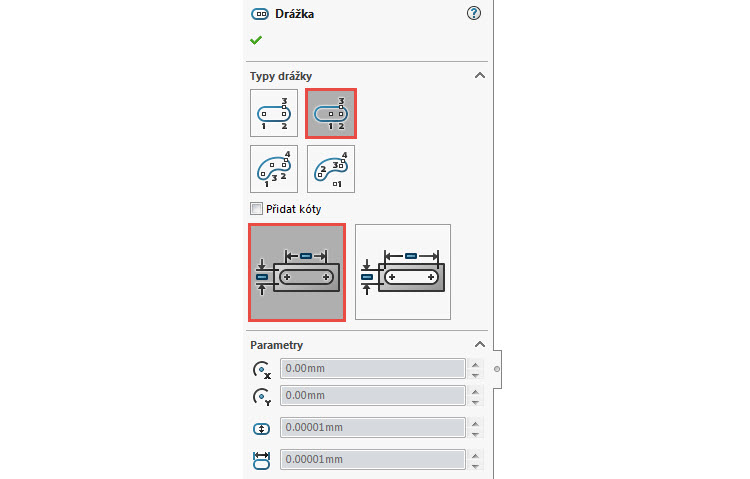Select the centerpoint straight slot type
This screenshot has height=479, width=750.
coord(331,113)
